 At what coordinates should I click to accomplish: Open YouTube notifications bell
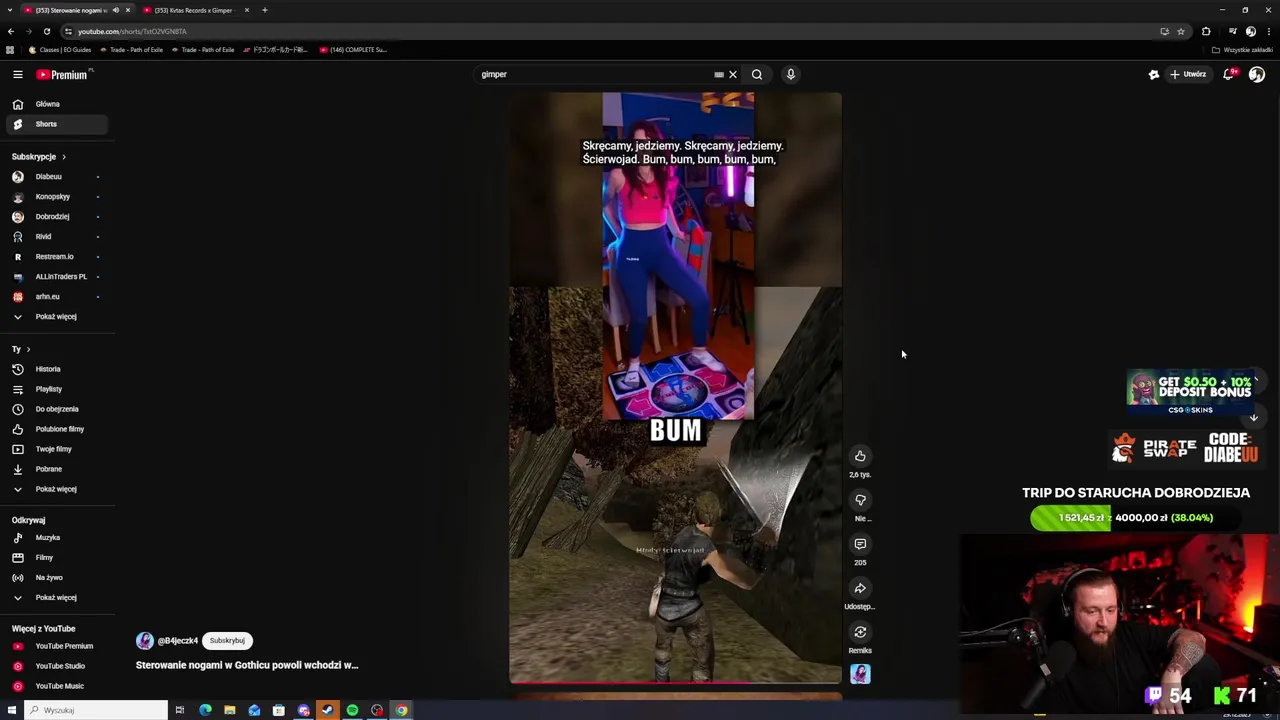(1229, 74)
